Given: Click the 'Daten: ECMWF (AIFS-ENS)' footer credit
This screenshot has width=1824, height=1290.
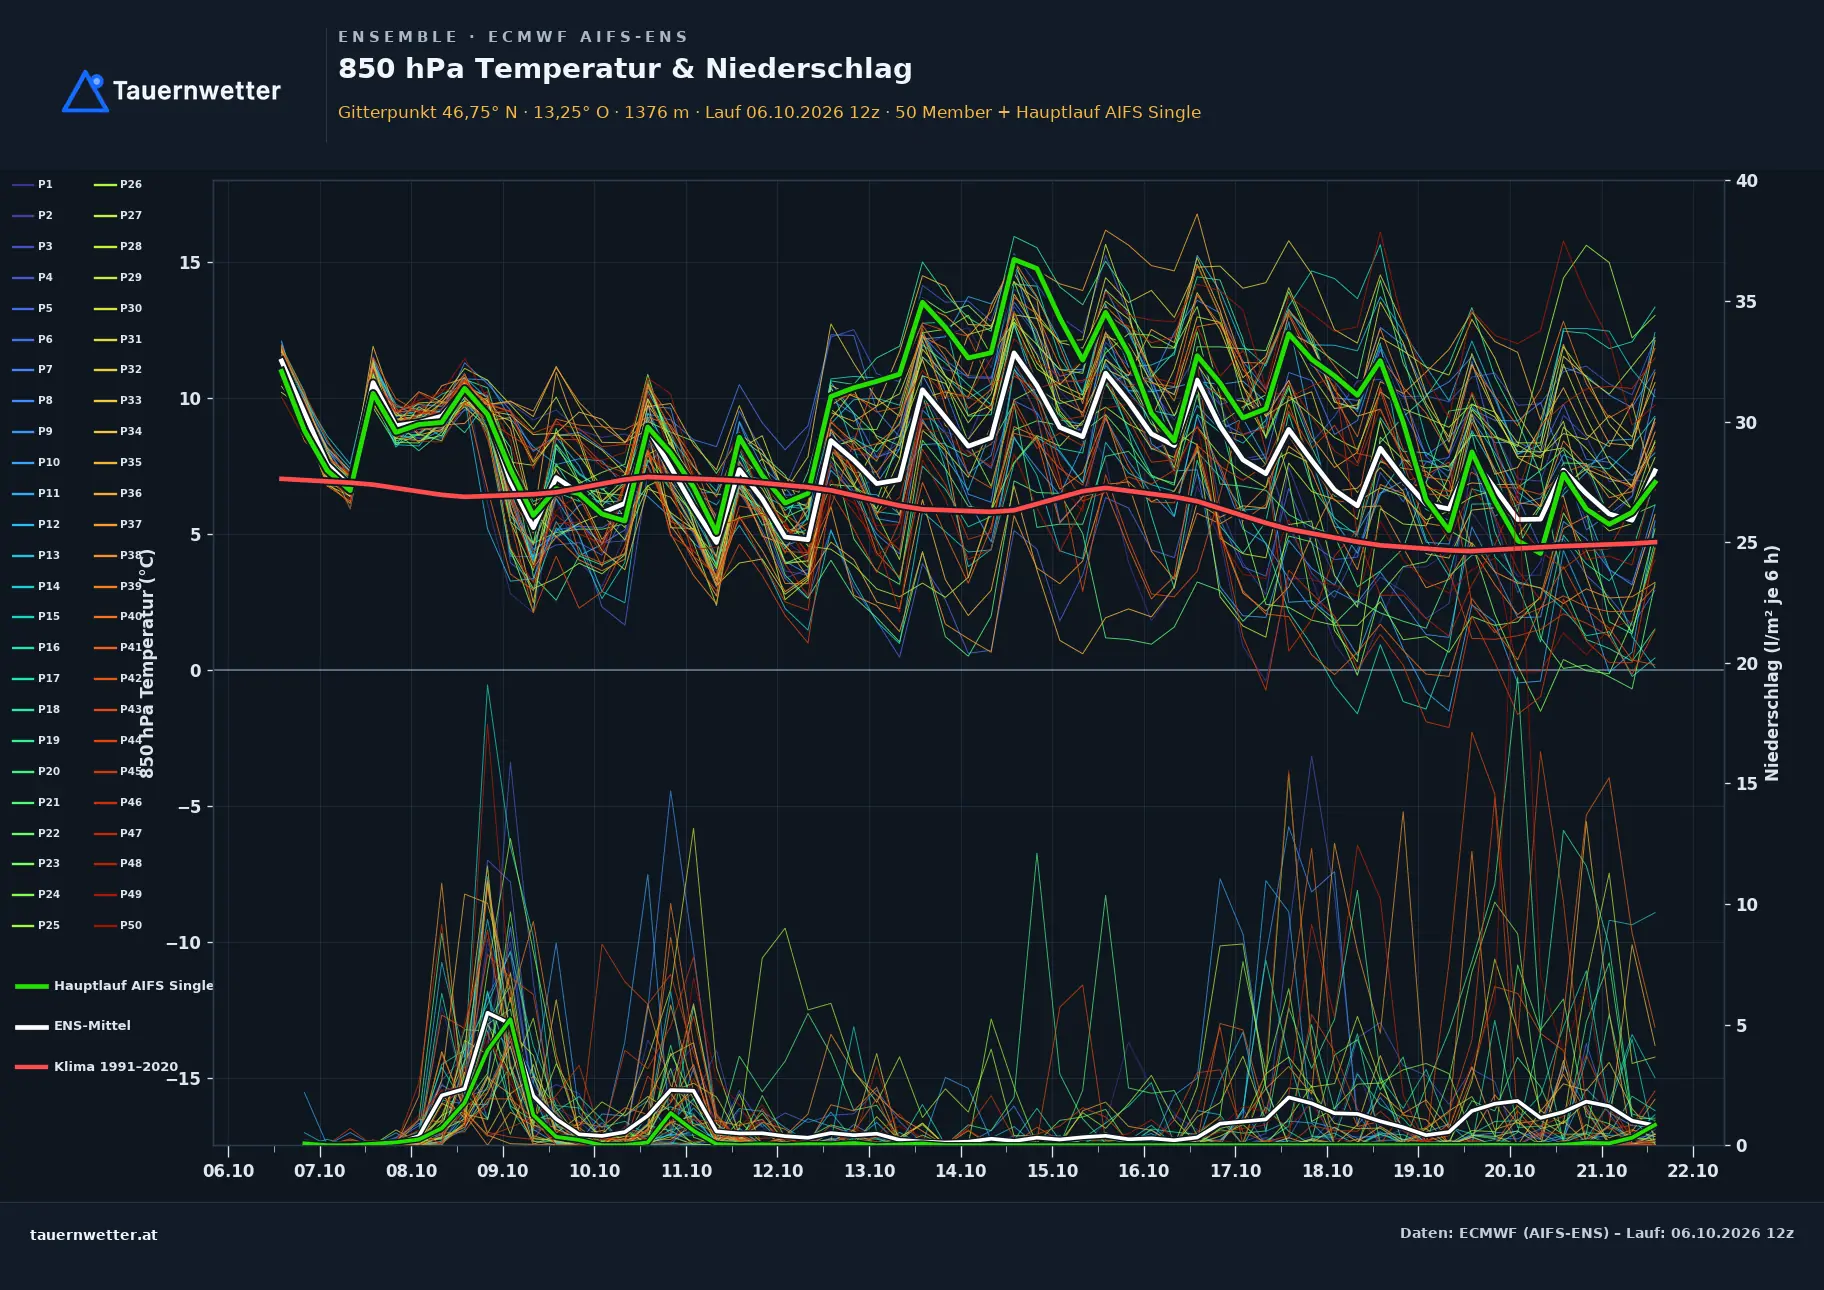Looking at the screenshot, I should tap(1597, 1233).
